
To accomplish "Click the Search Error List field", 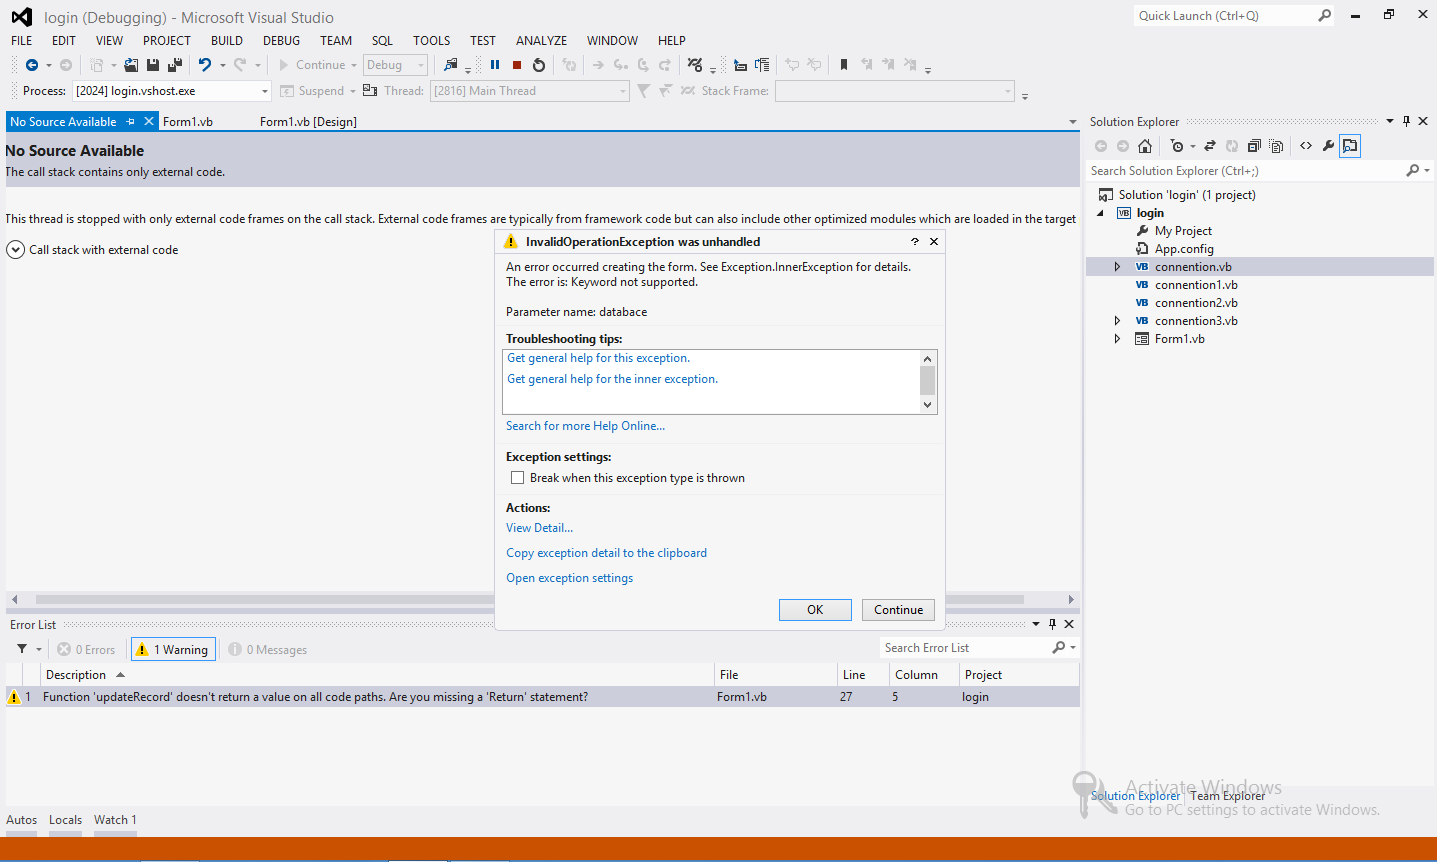I will coord(965,648).
